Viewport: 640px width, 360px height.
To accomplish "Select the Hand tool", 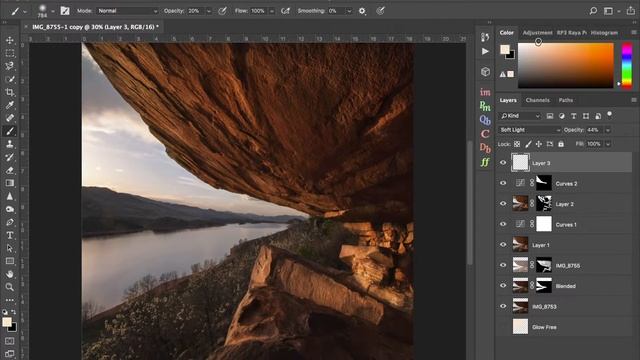I will click(x=9, y=274).
